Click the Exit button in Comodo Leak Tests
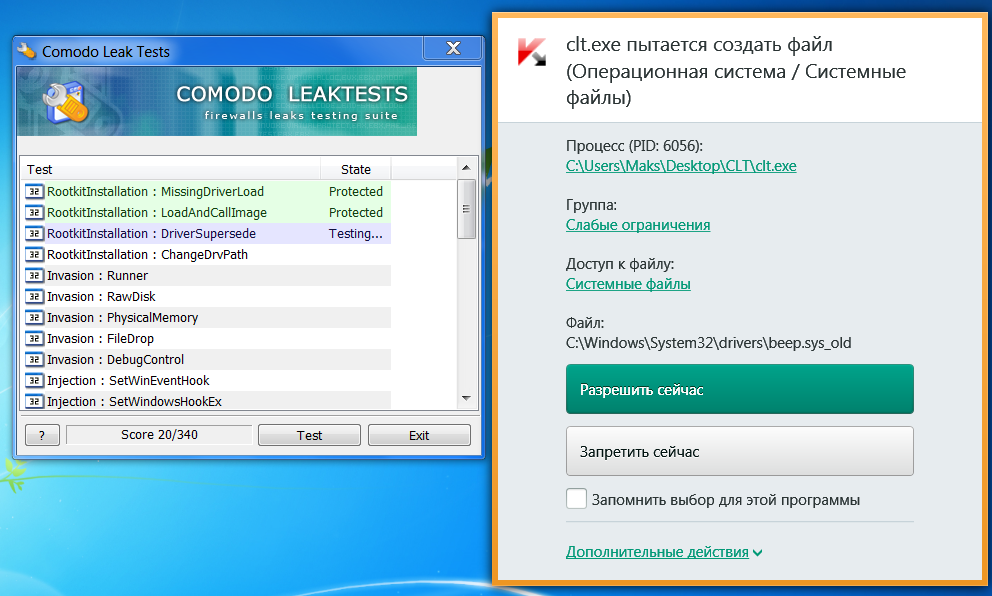Viewport: 992px width, 596px height. point(419,435)
